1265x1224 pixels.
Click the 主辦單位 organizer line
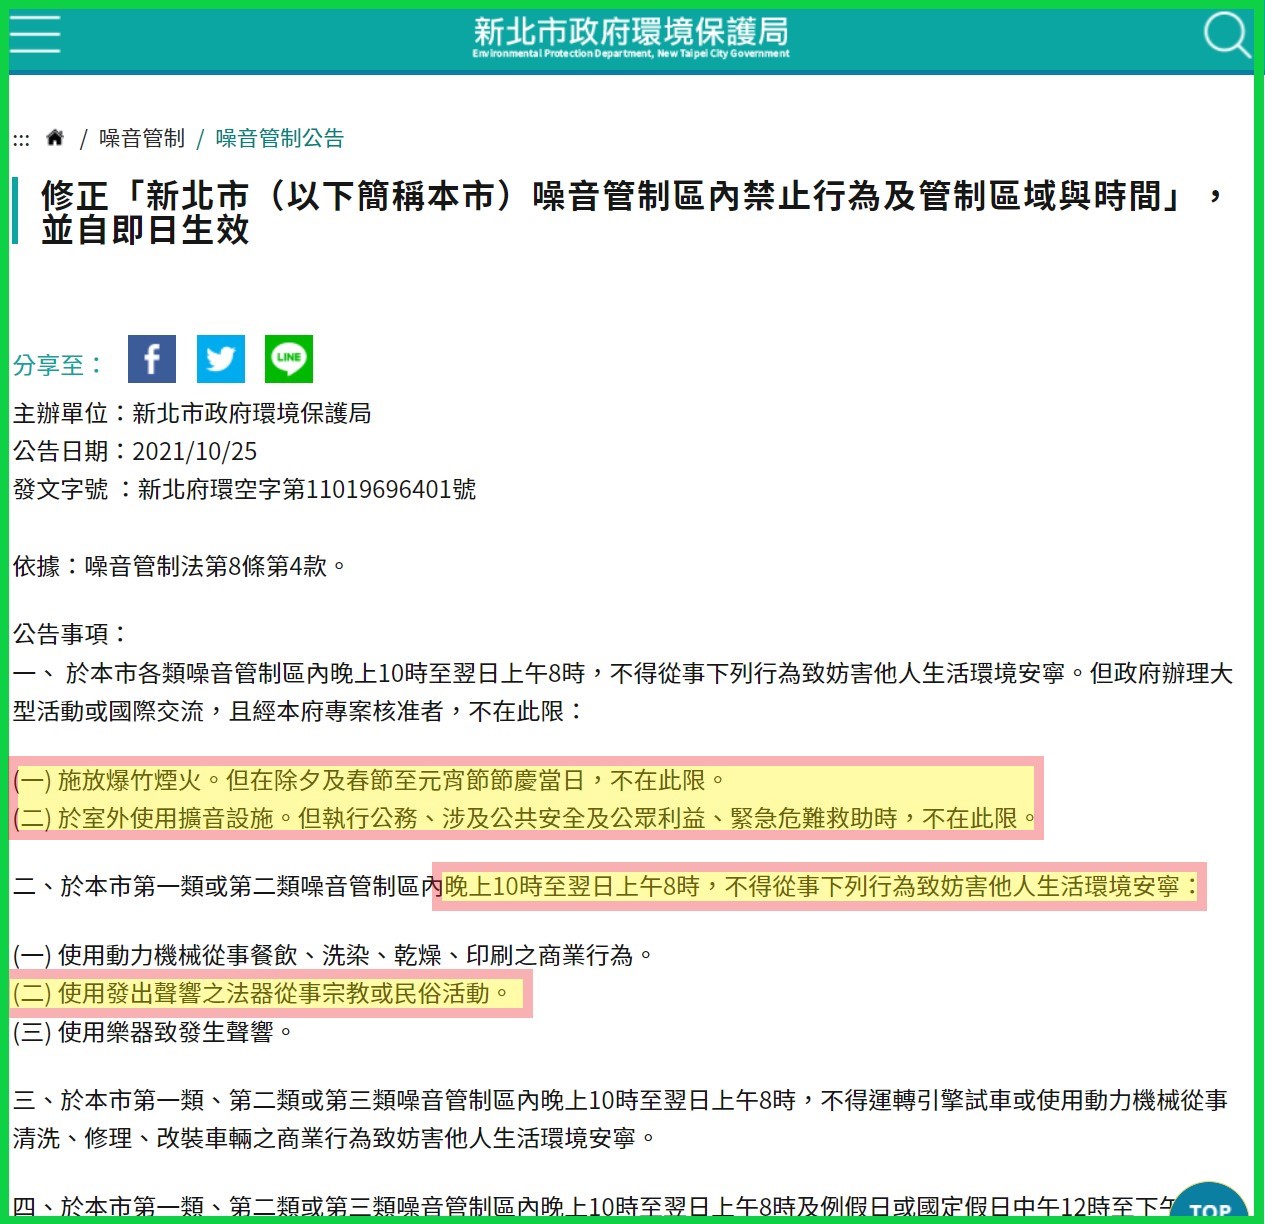[x=192, y=413]
